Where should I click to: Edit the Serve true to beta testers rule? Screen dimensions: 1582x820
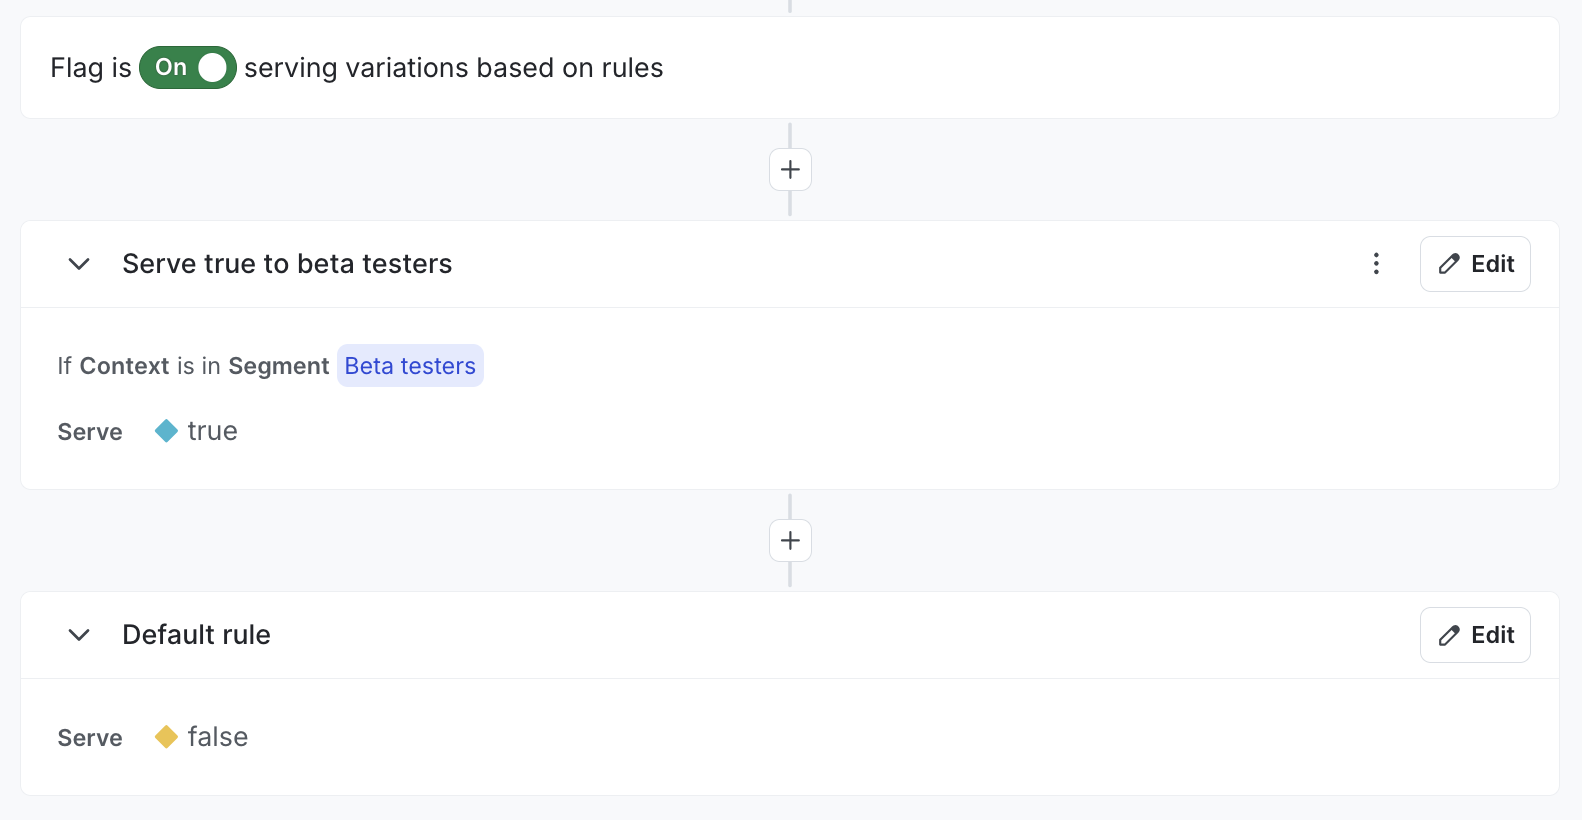[1475, 263]
